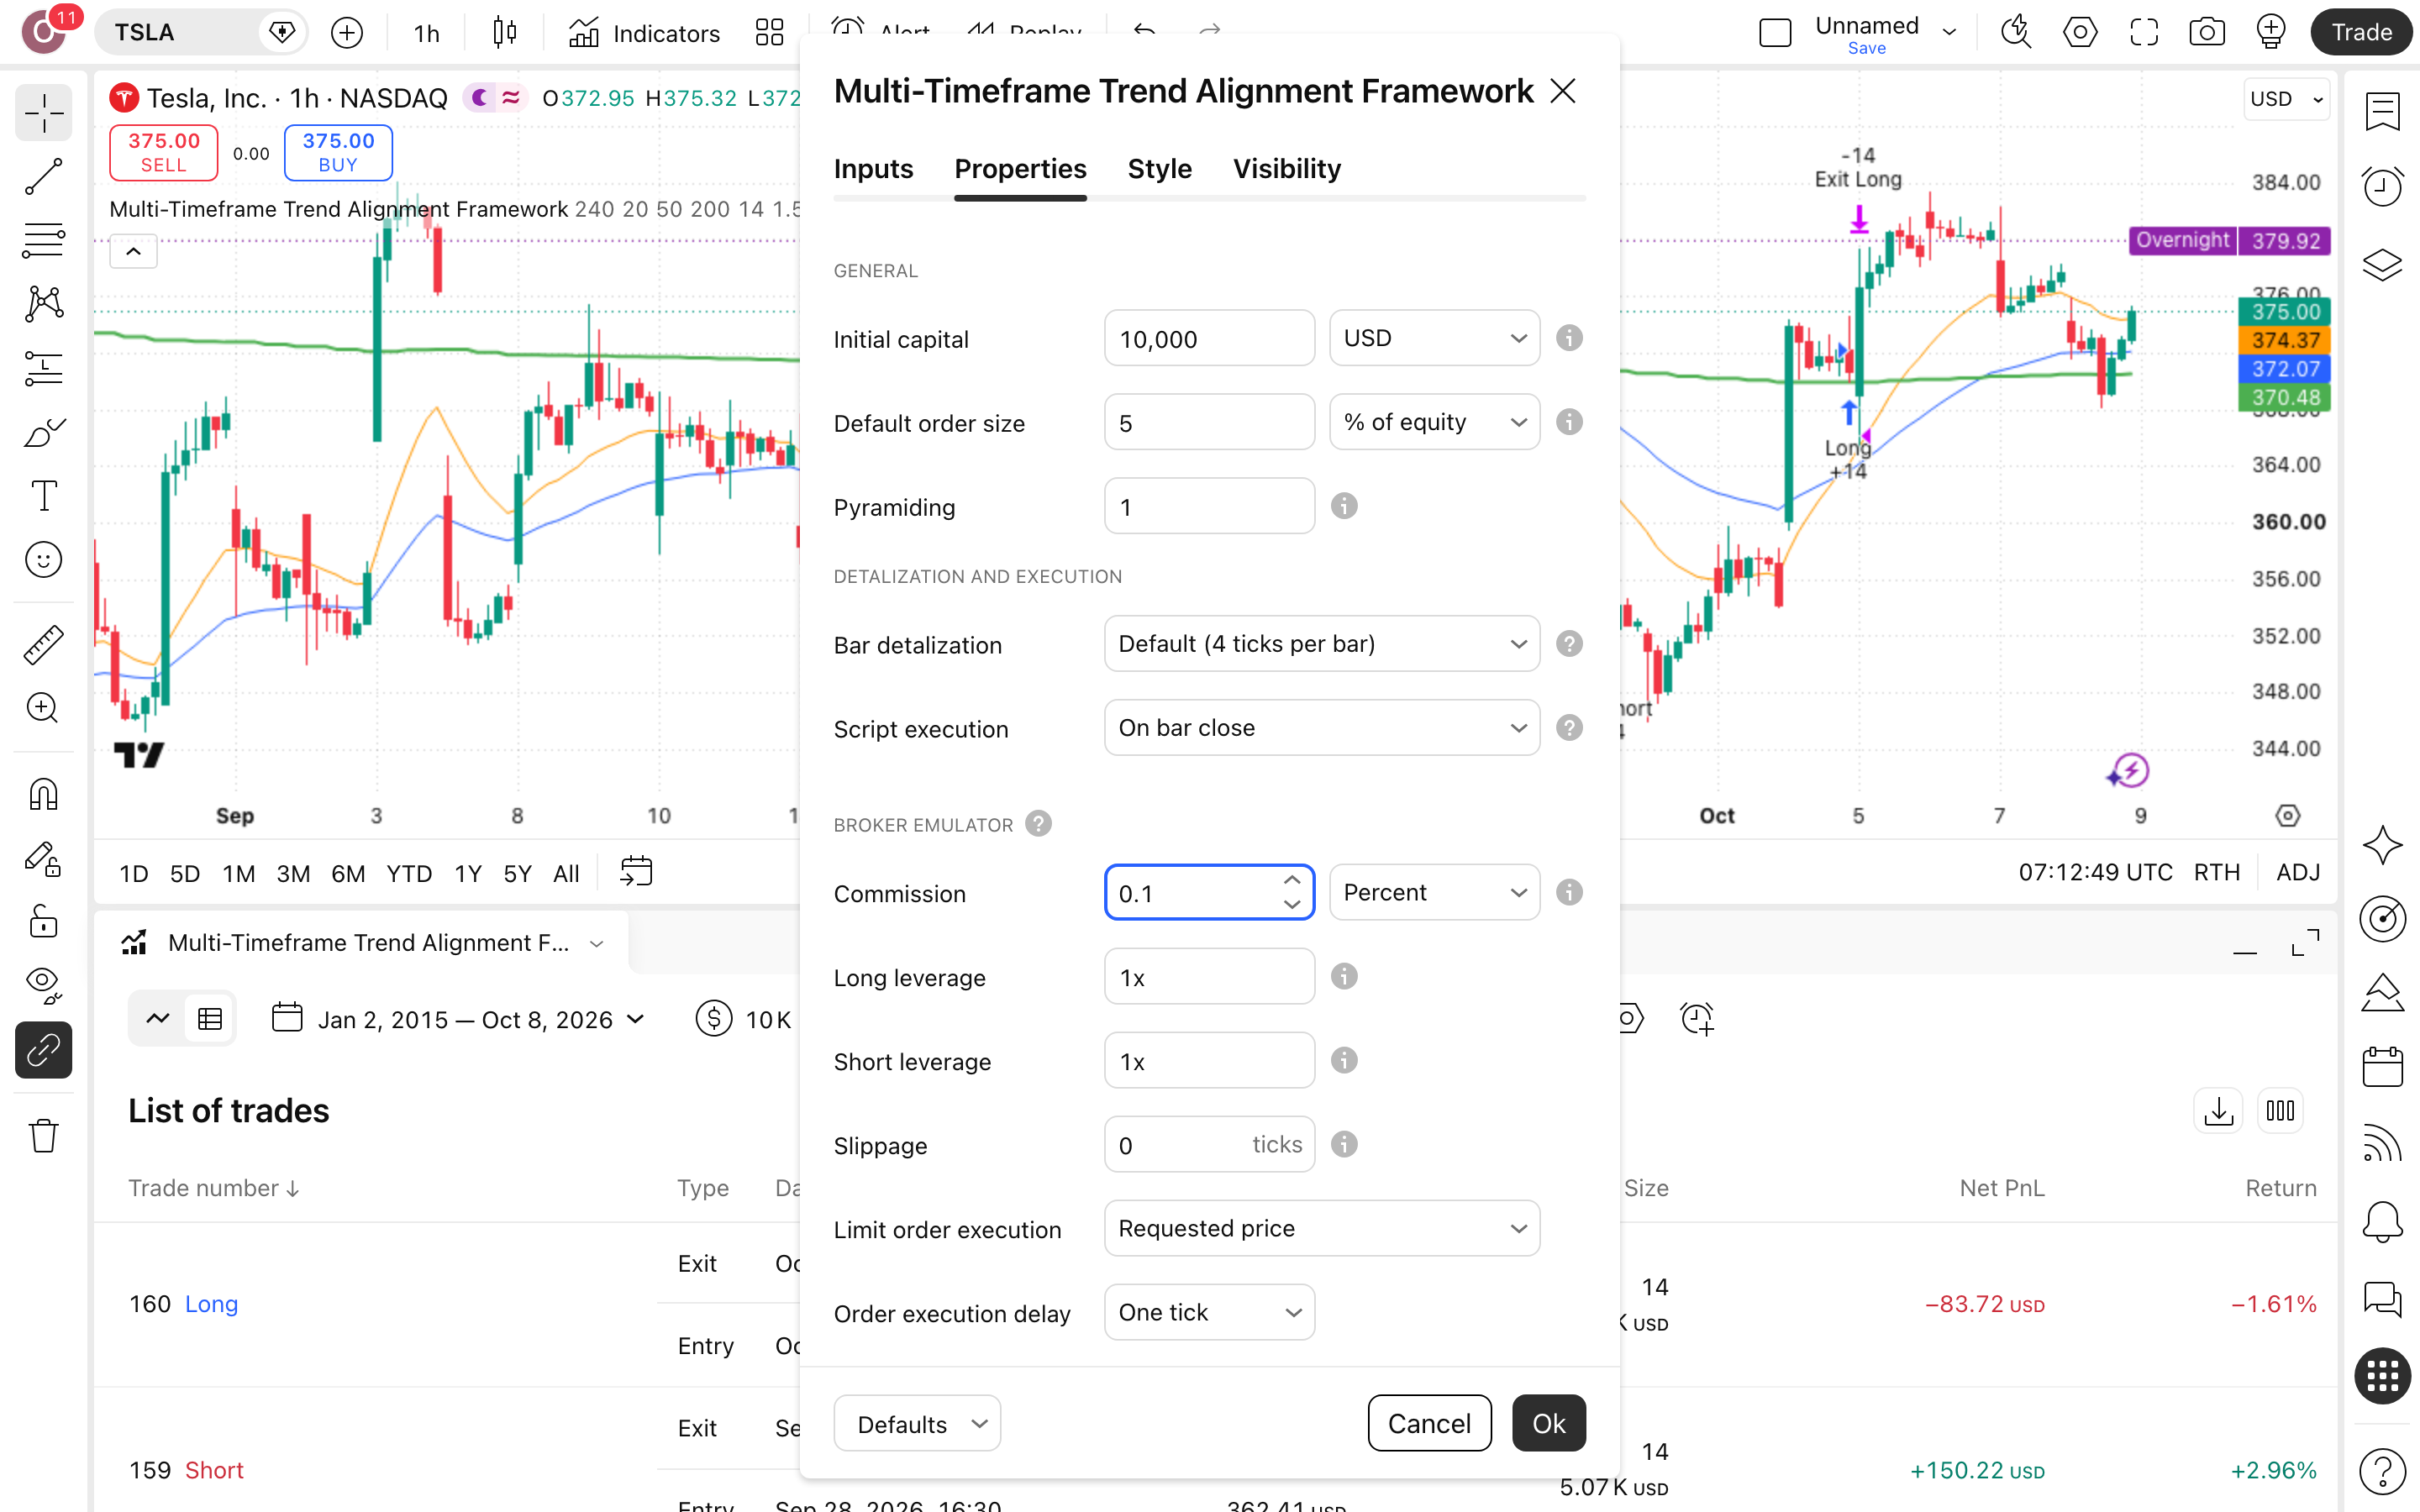Viewport: 2420px width, 1512px height.
Task: Open the emoji and icons tool
Action: [43, 560]
